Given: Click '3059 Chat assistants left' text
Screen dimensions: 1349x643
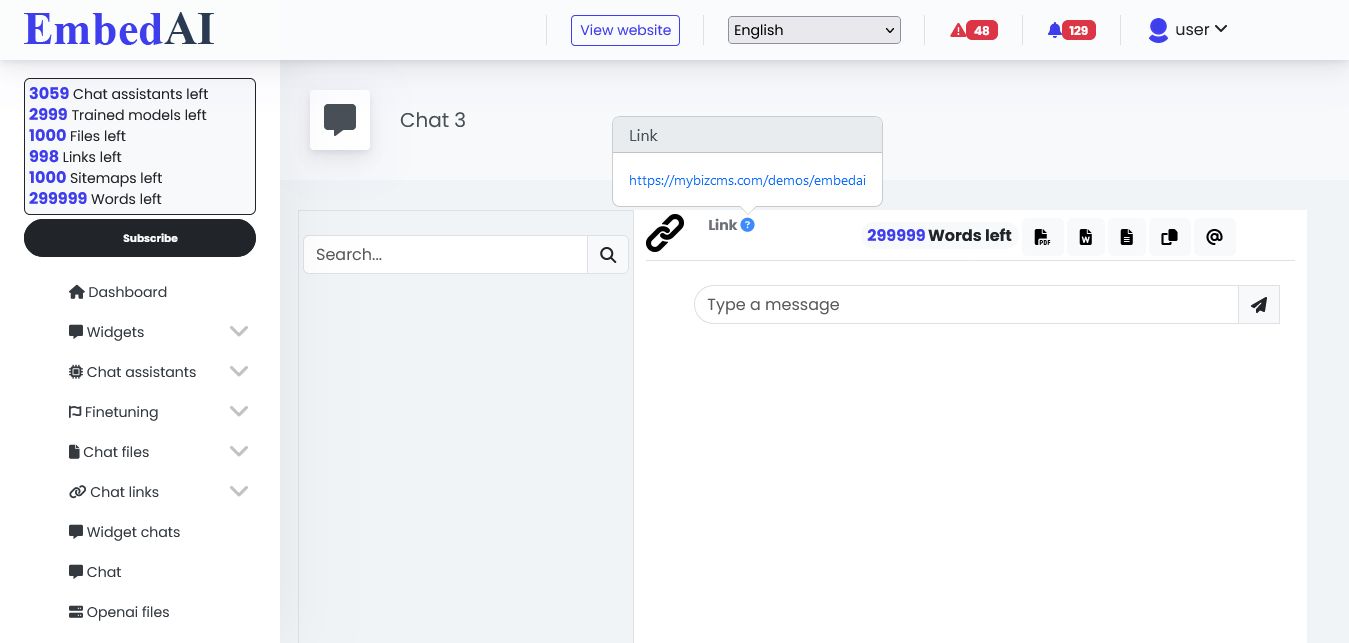Looking at the screenshot, I should (x=119, y=94).
